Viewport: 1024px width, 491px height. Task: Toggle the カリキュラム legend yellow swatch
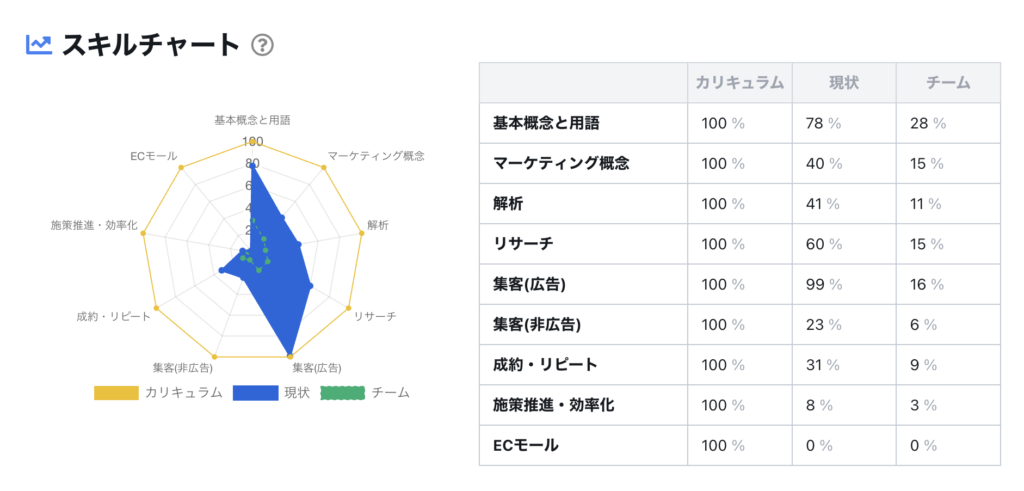point(115,393)
